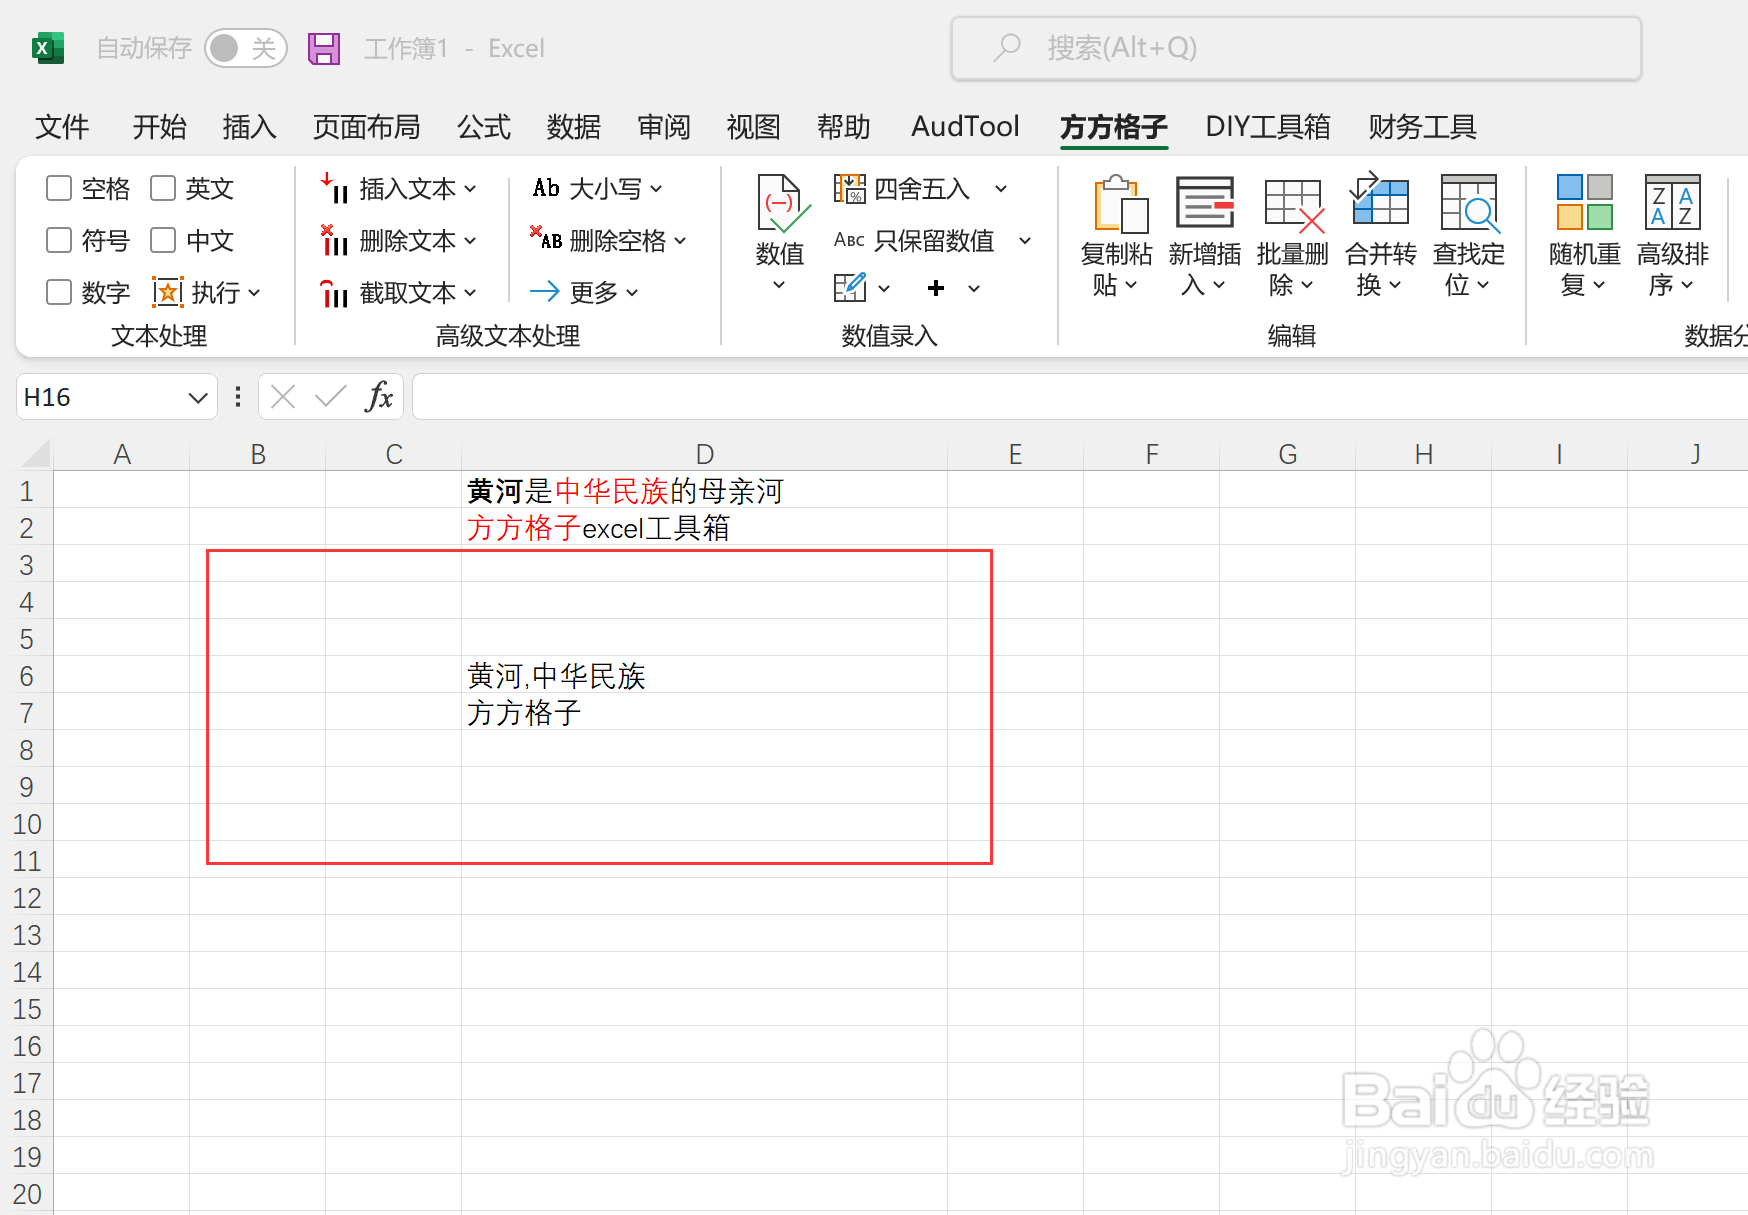Image resolution: width=1748 pixels, height=1215 pixels.
Task: Open the 插入文本 dropdown
Action: coord(399,188)
